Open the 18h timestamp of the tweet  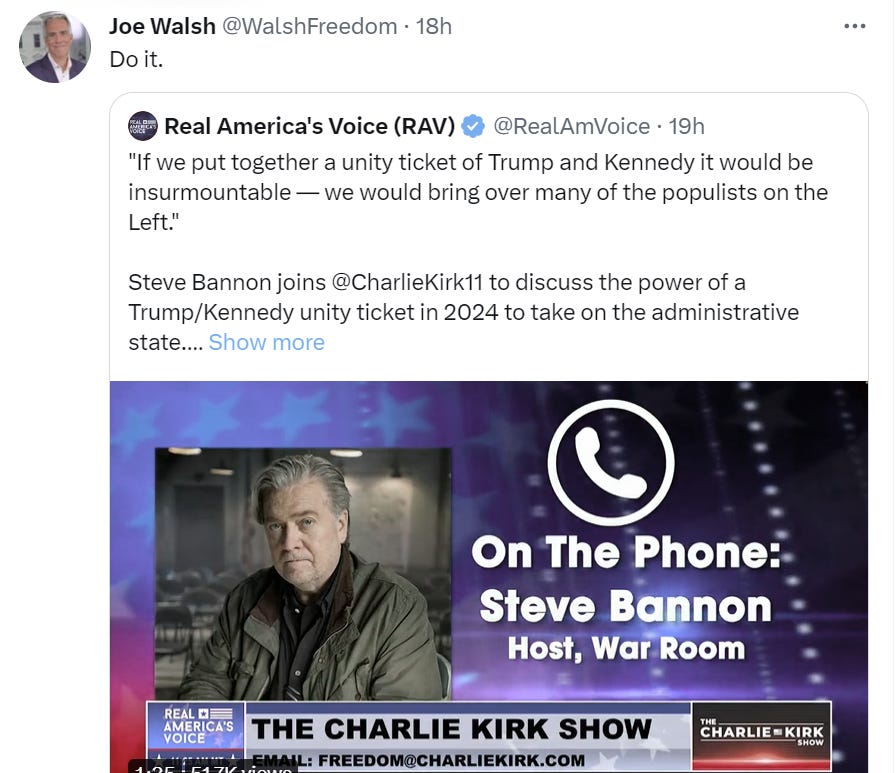tap(434, 26)
